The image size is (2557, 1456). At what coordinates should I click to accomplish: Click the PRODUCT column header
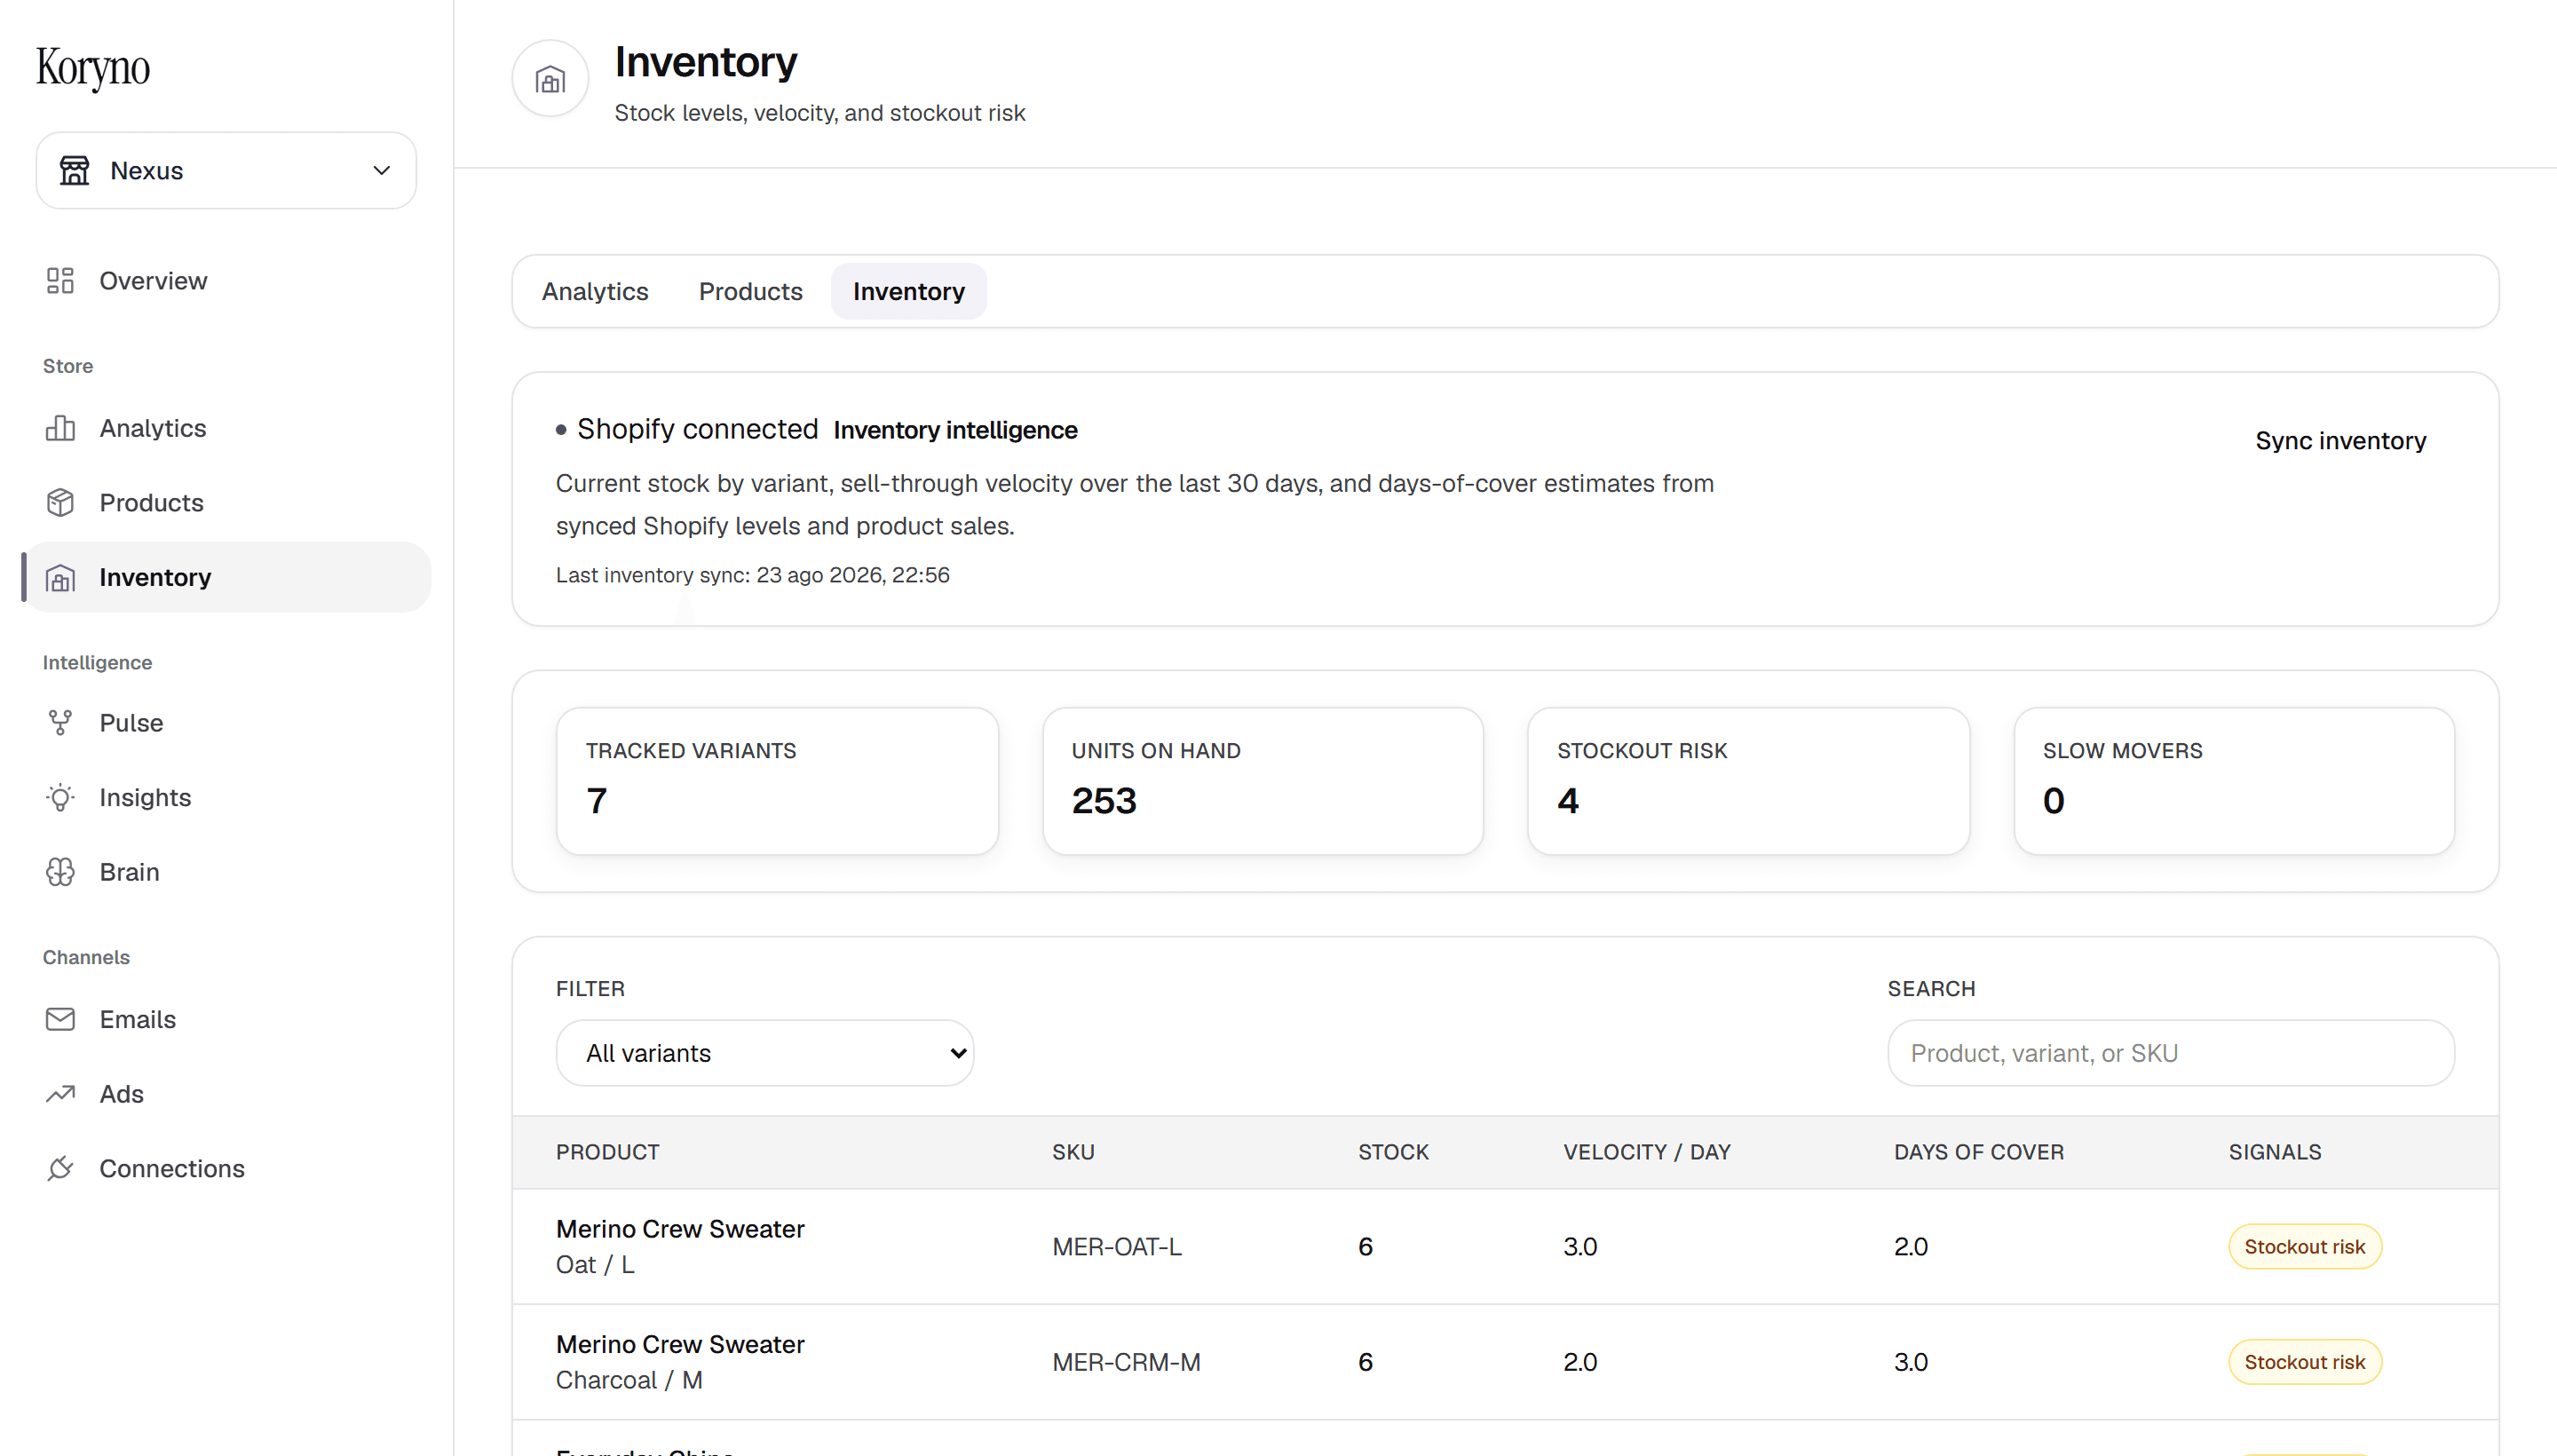[608, 1152]
